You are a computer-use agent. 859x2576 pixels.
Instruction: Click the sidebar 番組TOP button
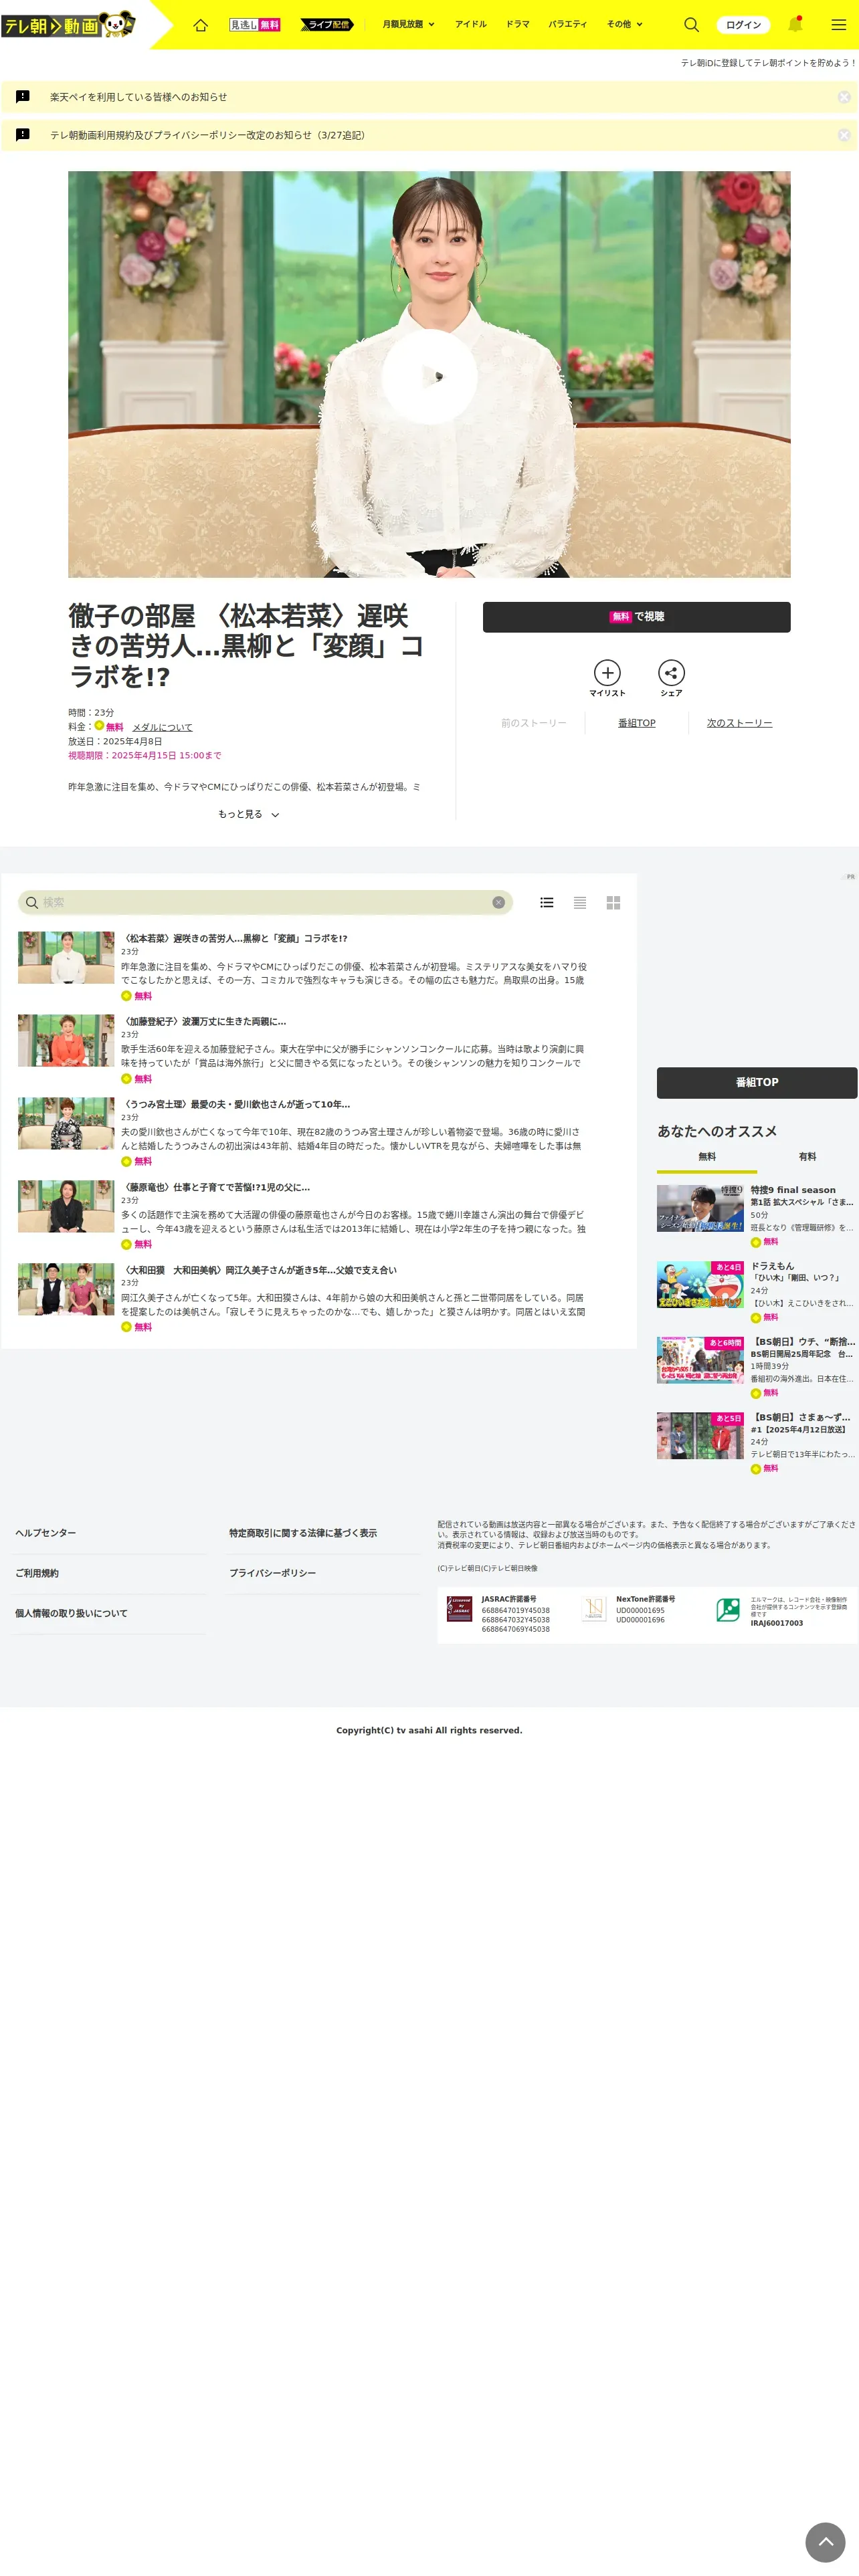pos(757,1082)
